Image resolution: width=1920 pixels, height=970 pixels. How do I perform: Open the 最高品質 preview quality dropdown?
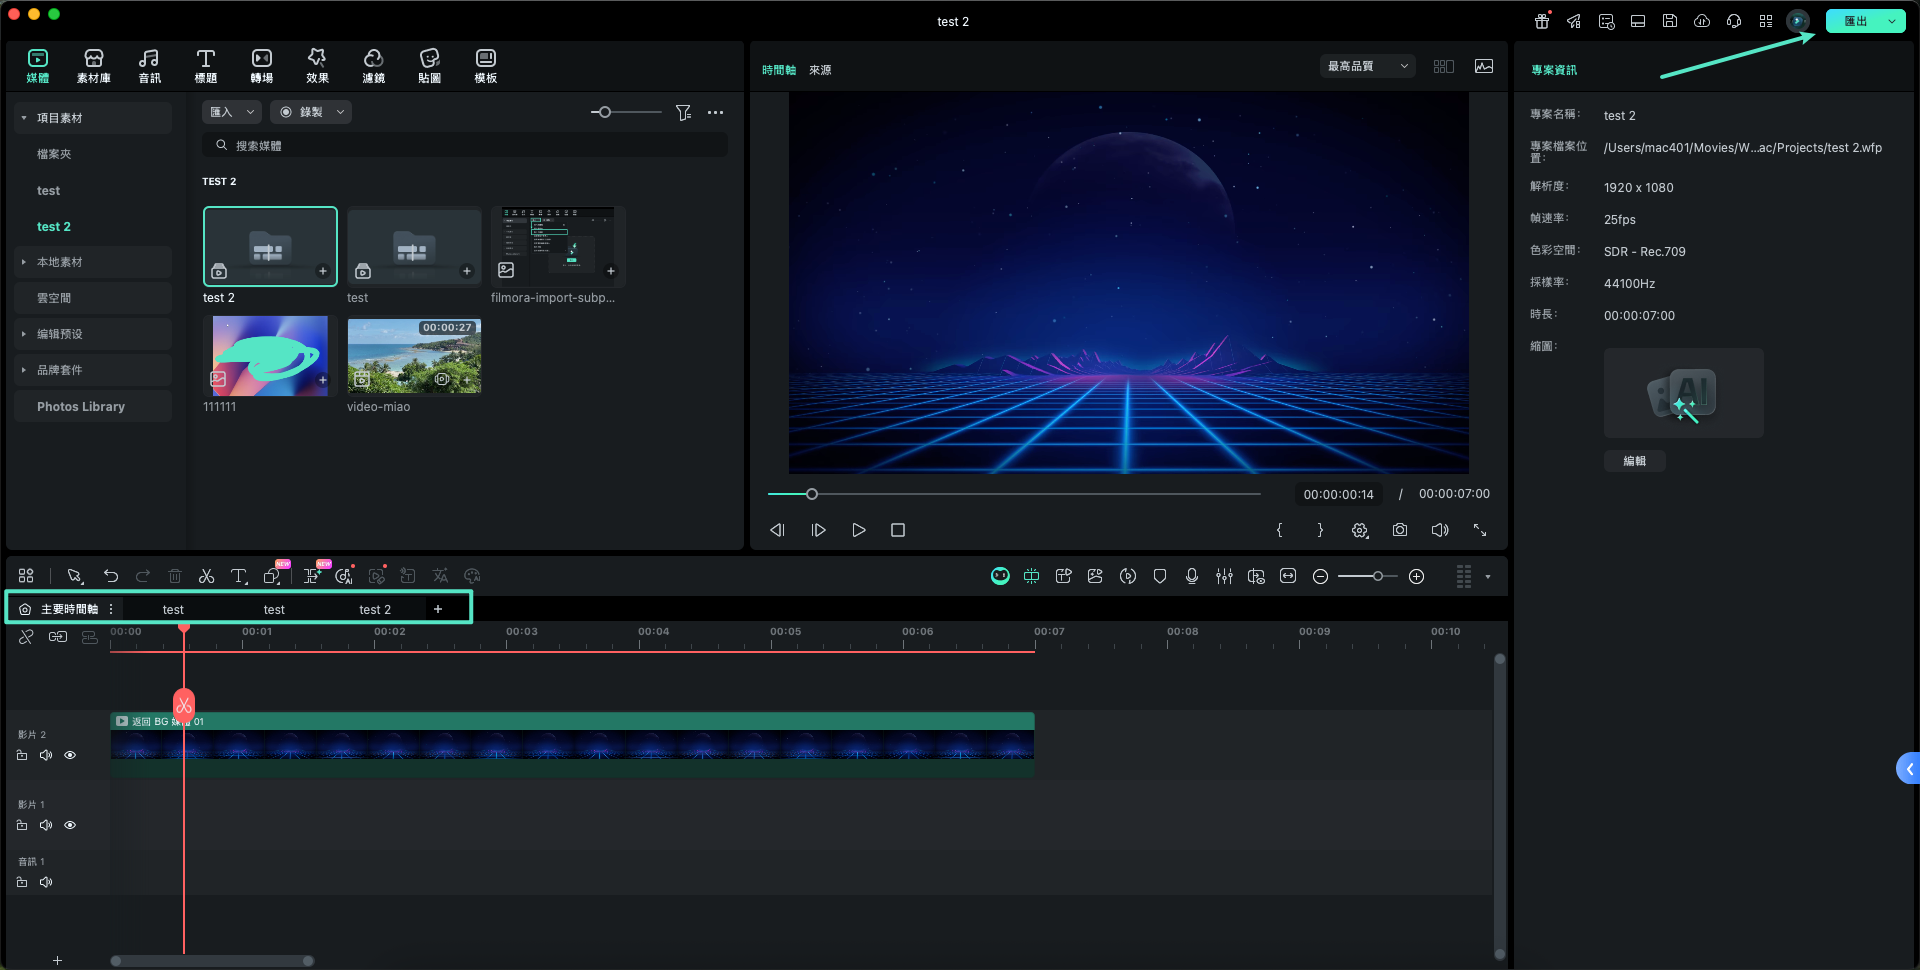pos(1367,66)
